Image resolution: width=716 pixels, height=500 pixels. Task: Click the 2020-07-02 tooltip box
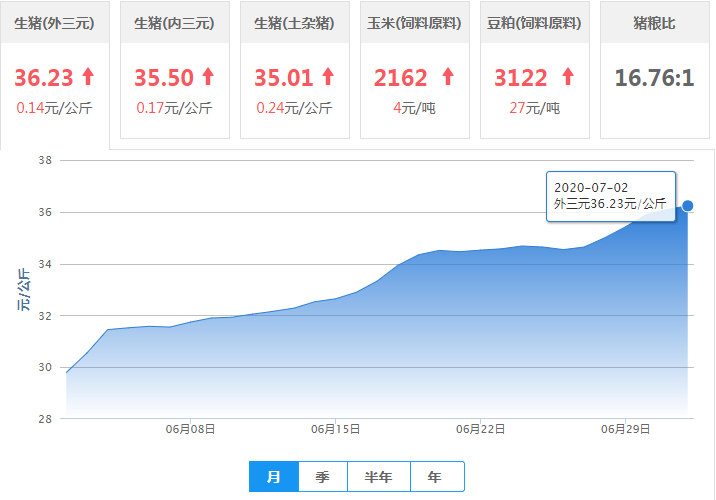click(610, 196)
